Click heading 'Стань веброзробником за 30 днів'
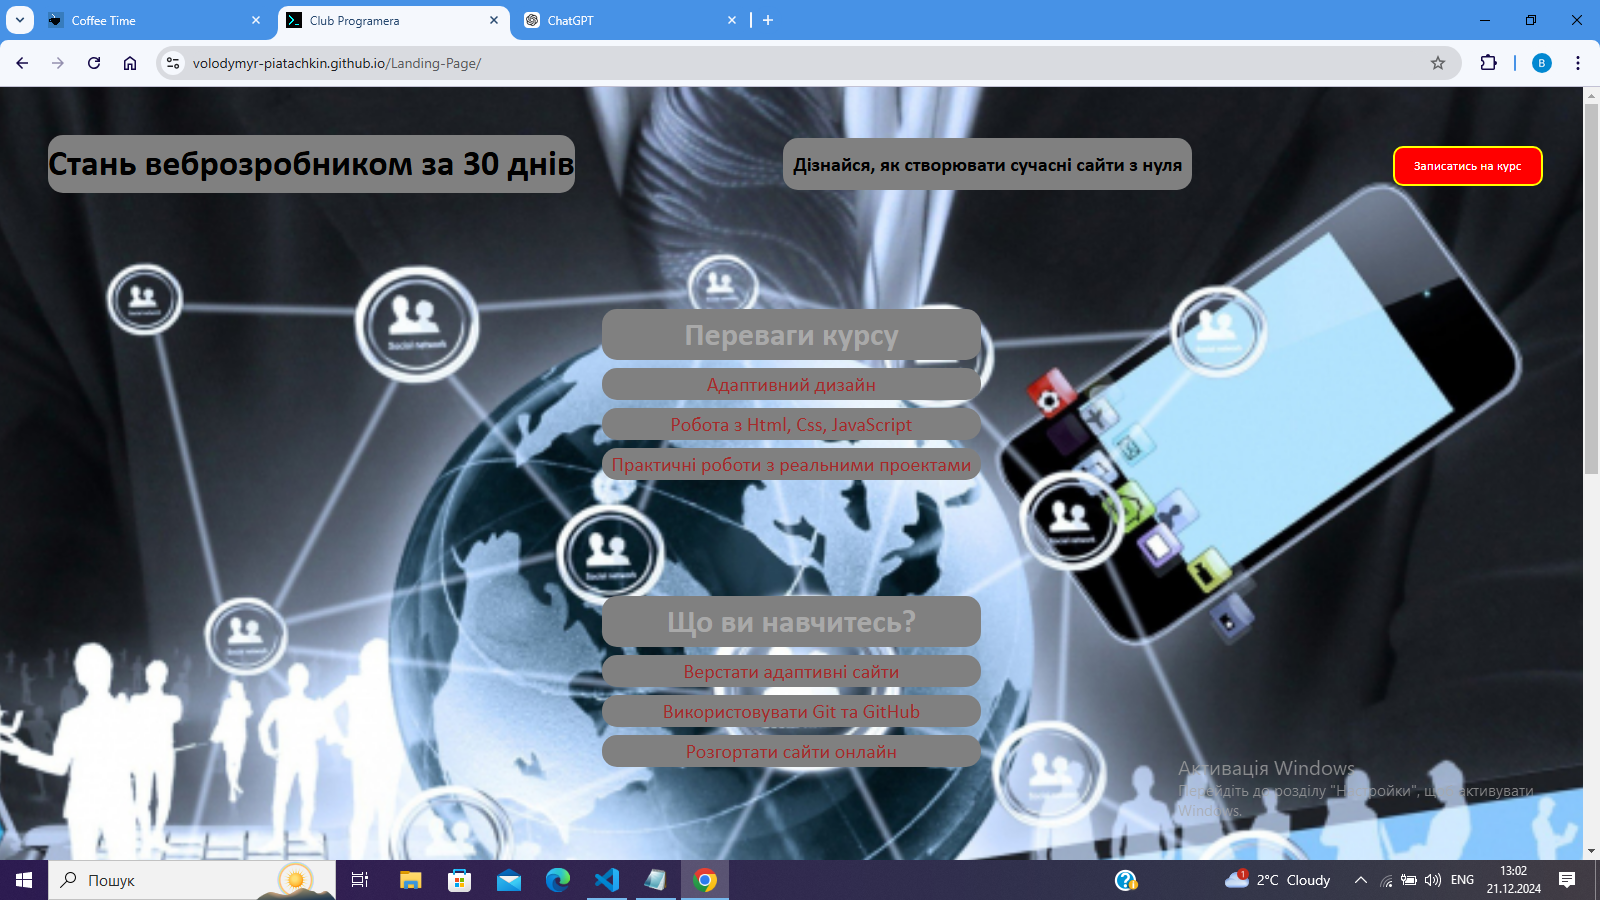 click(311, 164)
